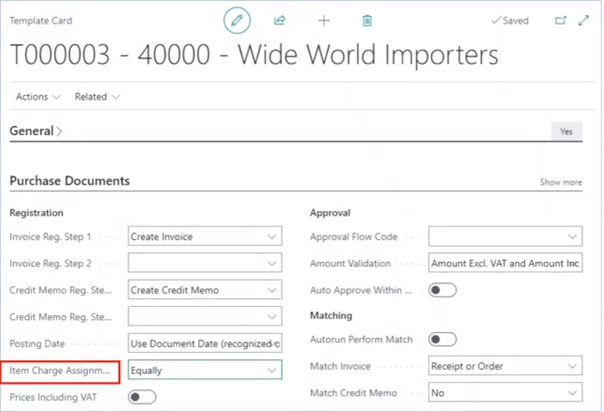This screenshot has width=604, height=412.
Task: Open Match Credit Memo dropdown
Action: 504,393
